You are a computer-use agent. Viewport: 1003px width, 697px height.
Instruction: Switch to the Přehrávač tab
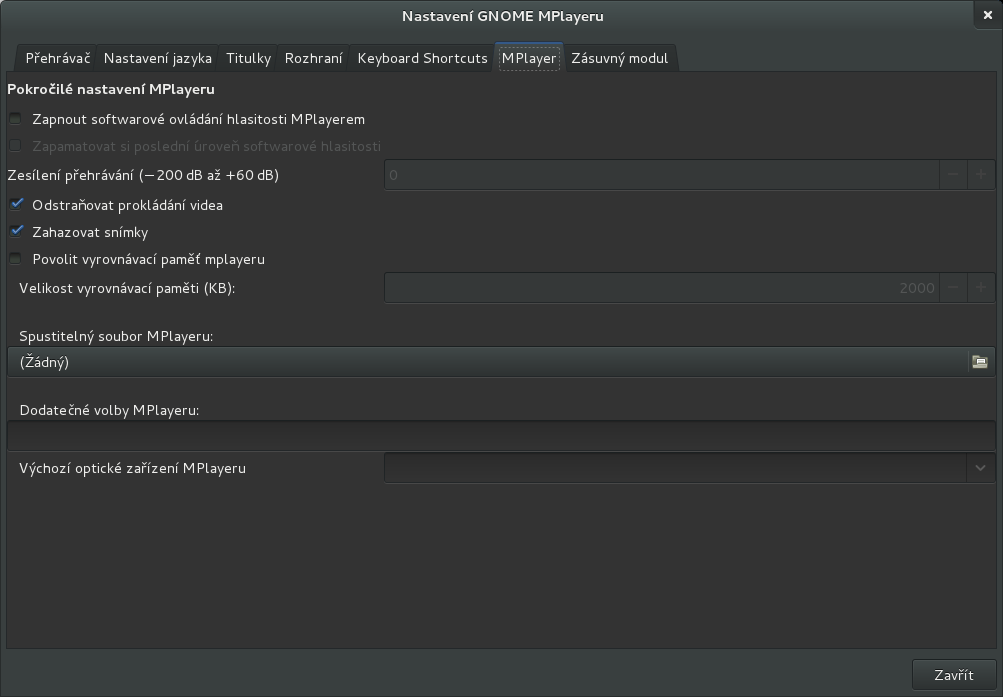57,58
